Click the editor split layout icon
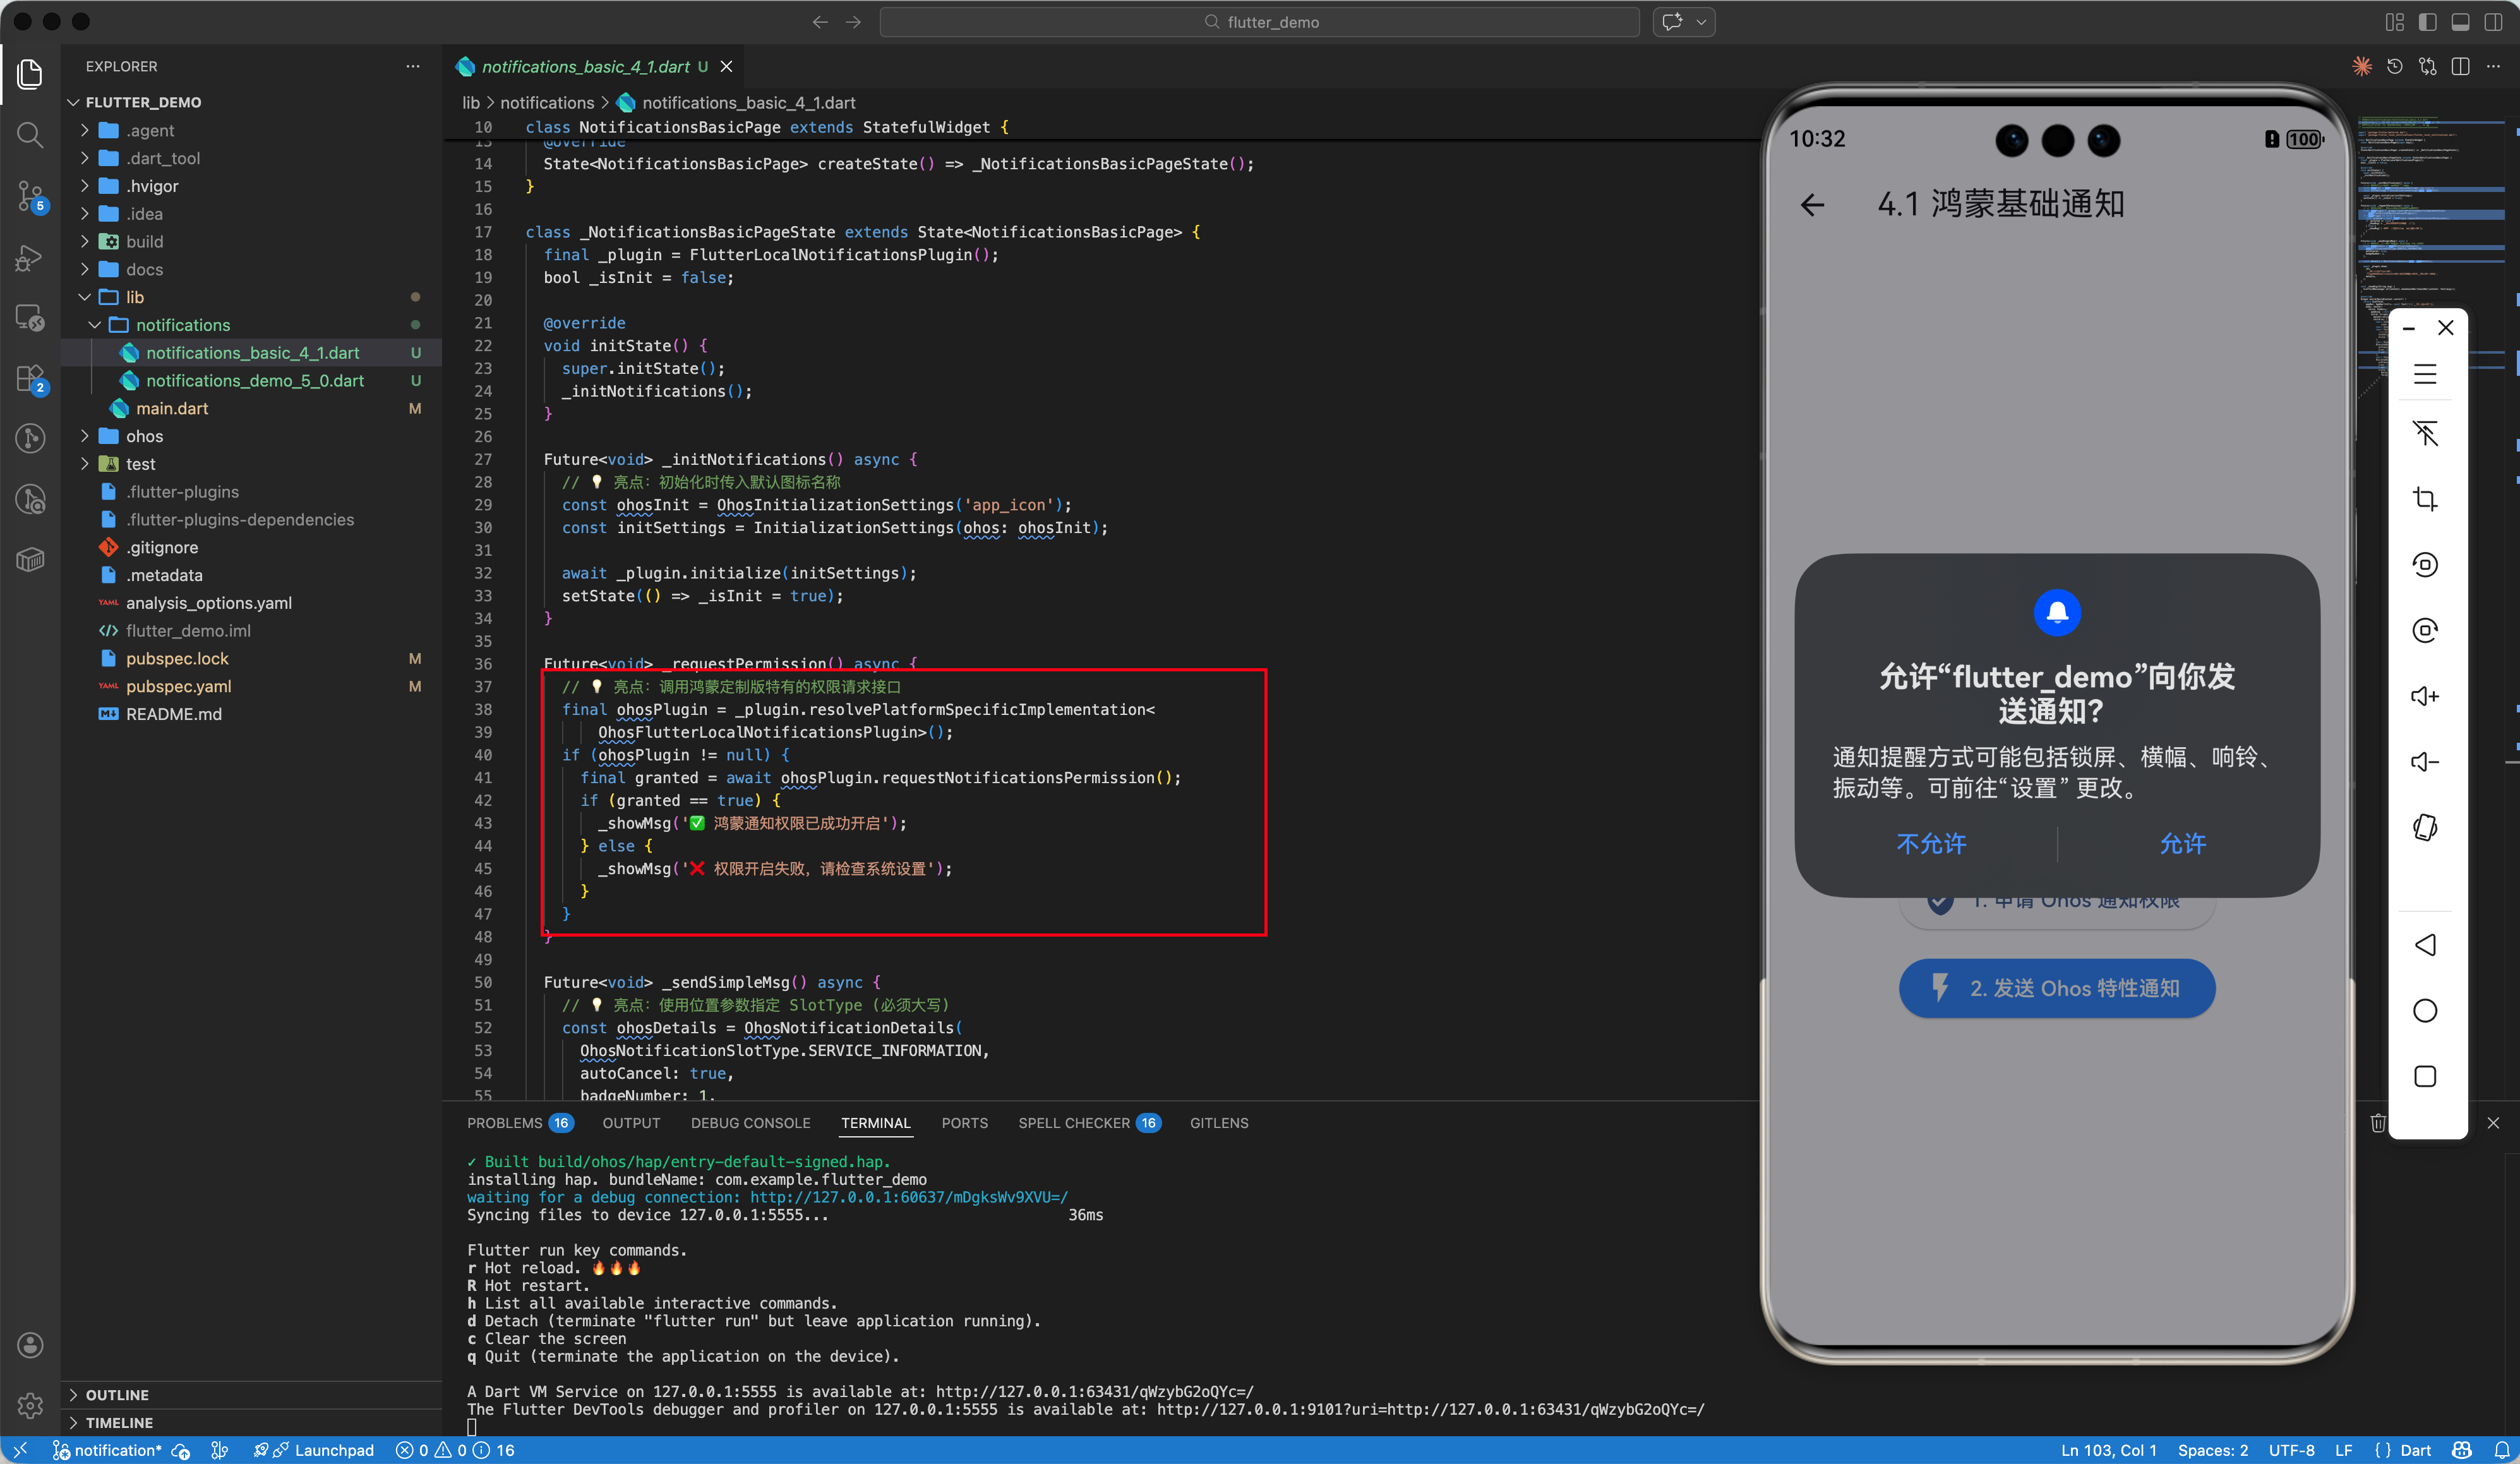 tap(2461, 66)
